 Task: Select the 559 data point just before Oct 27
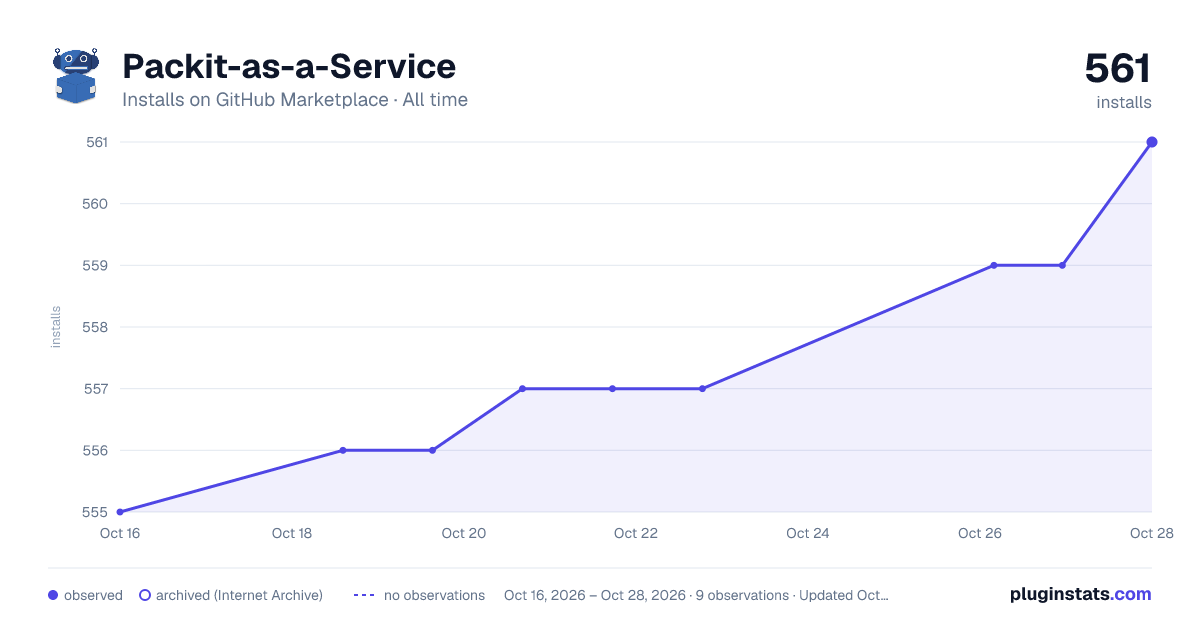[x=1062, y=265]
